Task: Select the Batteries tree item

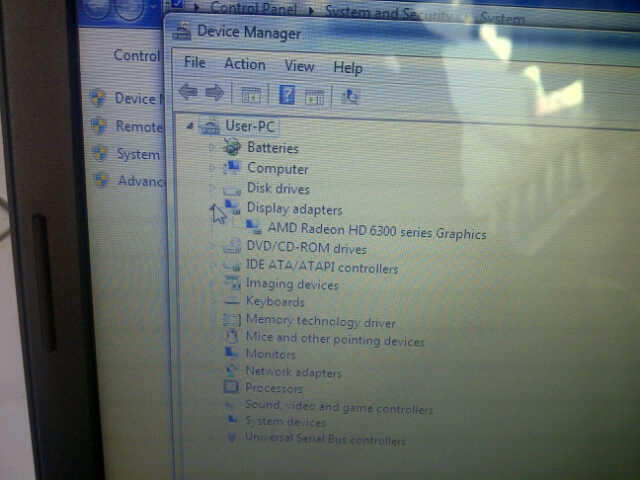Action: (x=273, y=148)
